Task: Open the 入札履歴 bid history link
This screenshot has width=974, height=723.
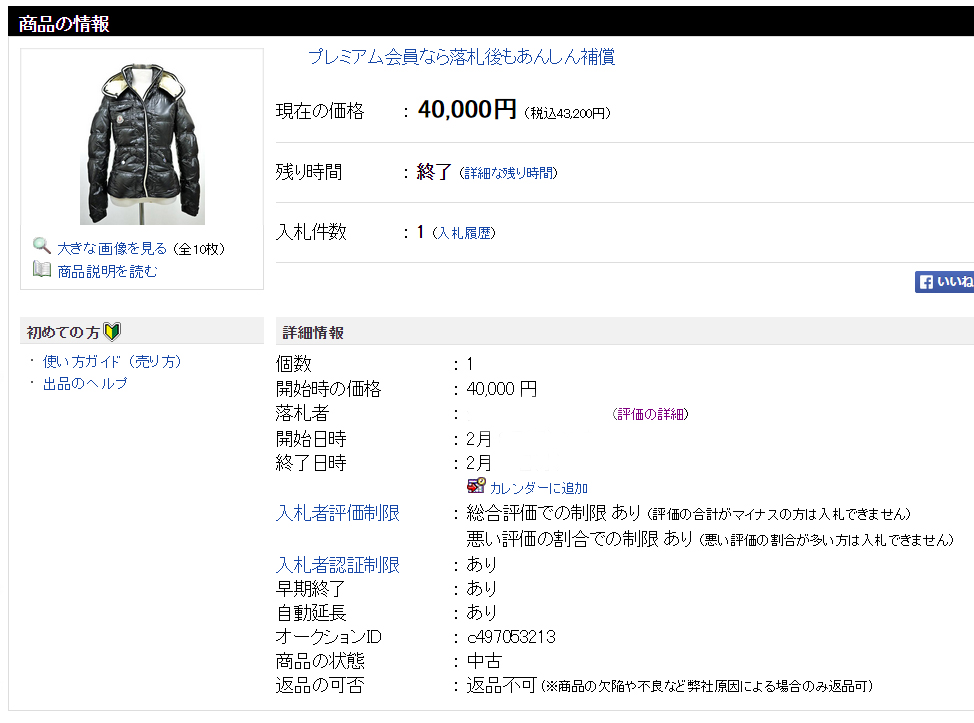Action: (x=464, y=234)
